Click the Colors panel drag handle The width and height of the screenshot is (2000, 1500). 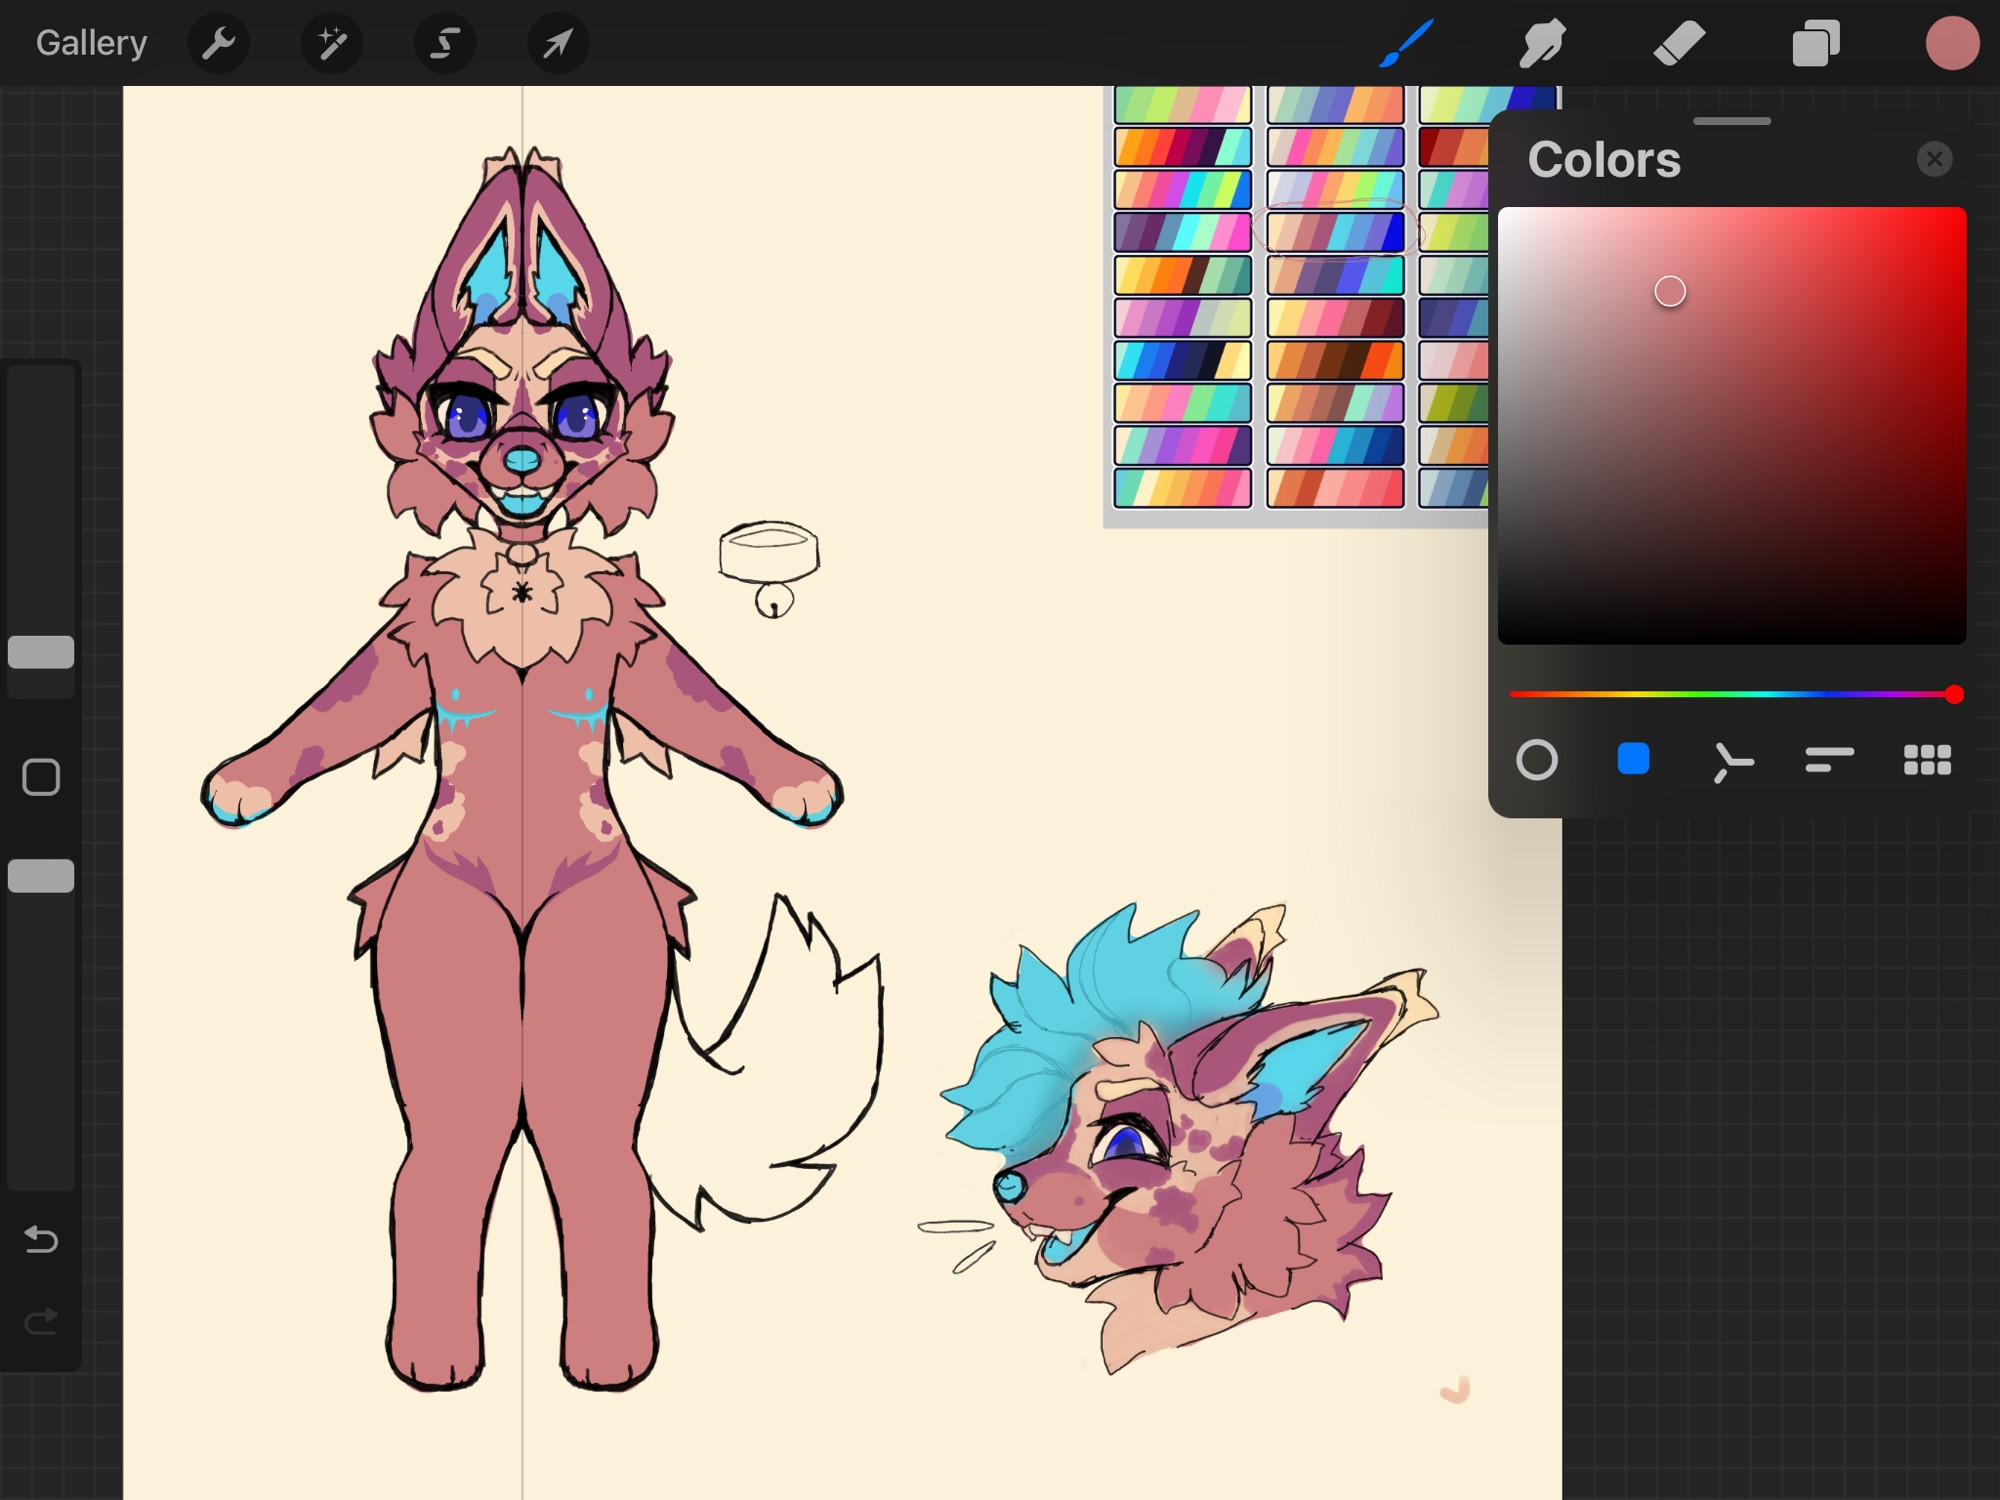[1732, 121]
